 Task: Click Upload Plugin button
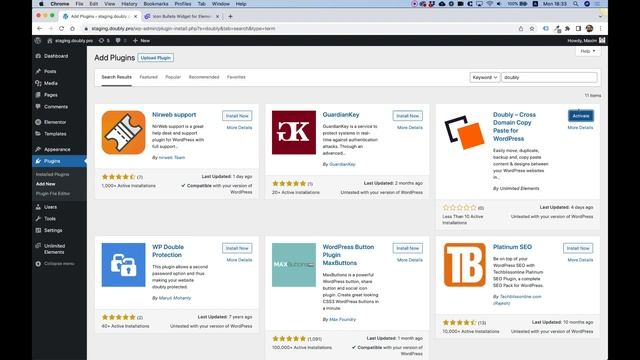coord(156,58)
